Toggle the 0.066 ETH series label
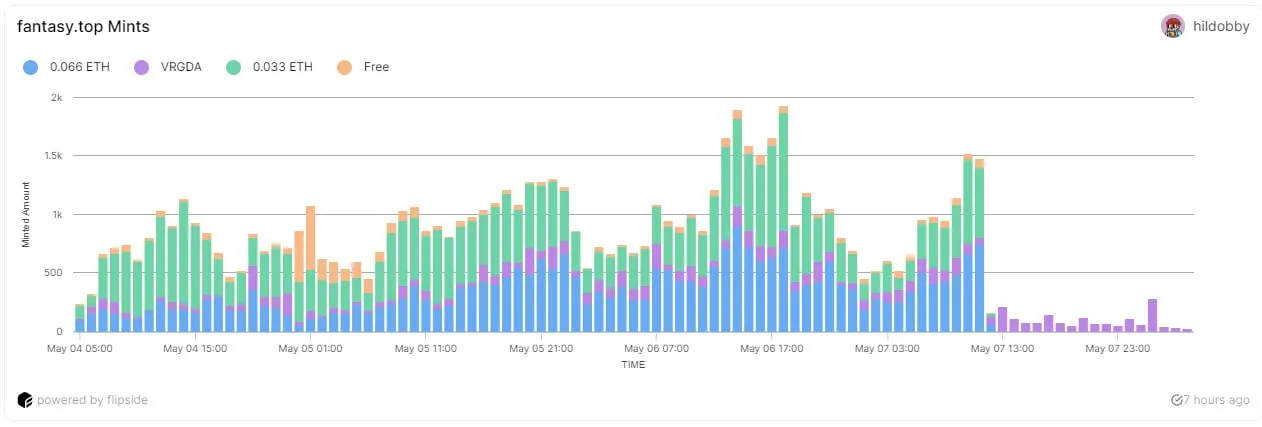This screenshot has width=1262, height=427. 80,67
